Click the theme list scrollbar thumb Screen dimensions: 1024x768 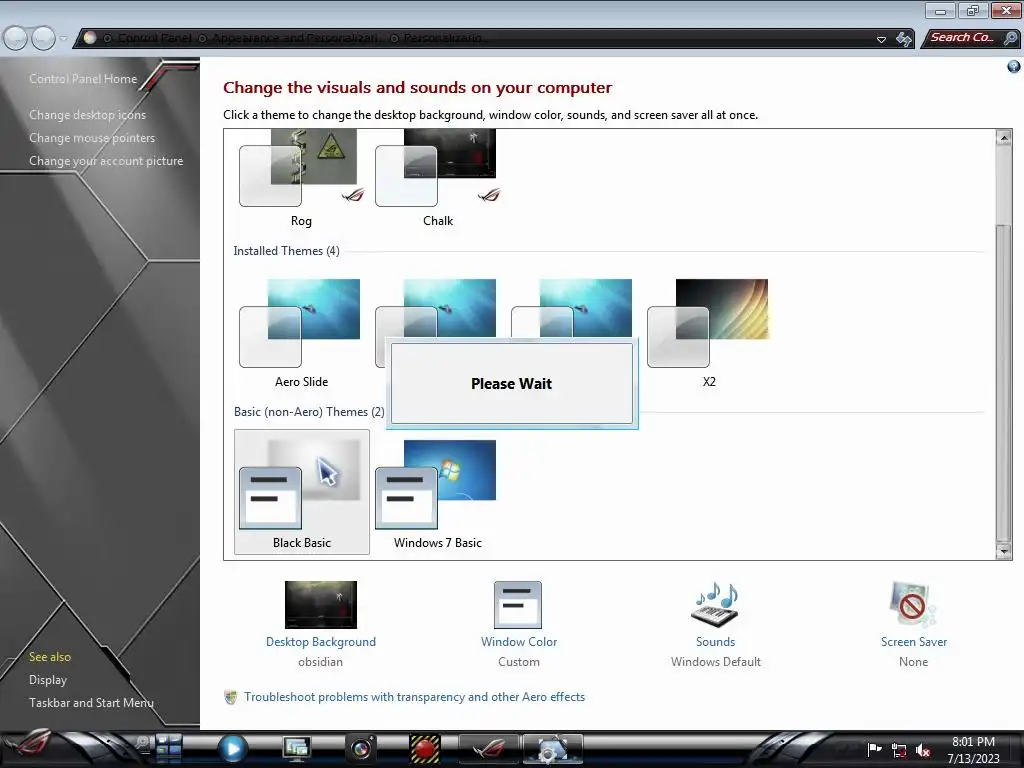[x=1004, y=382]
